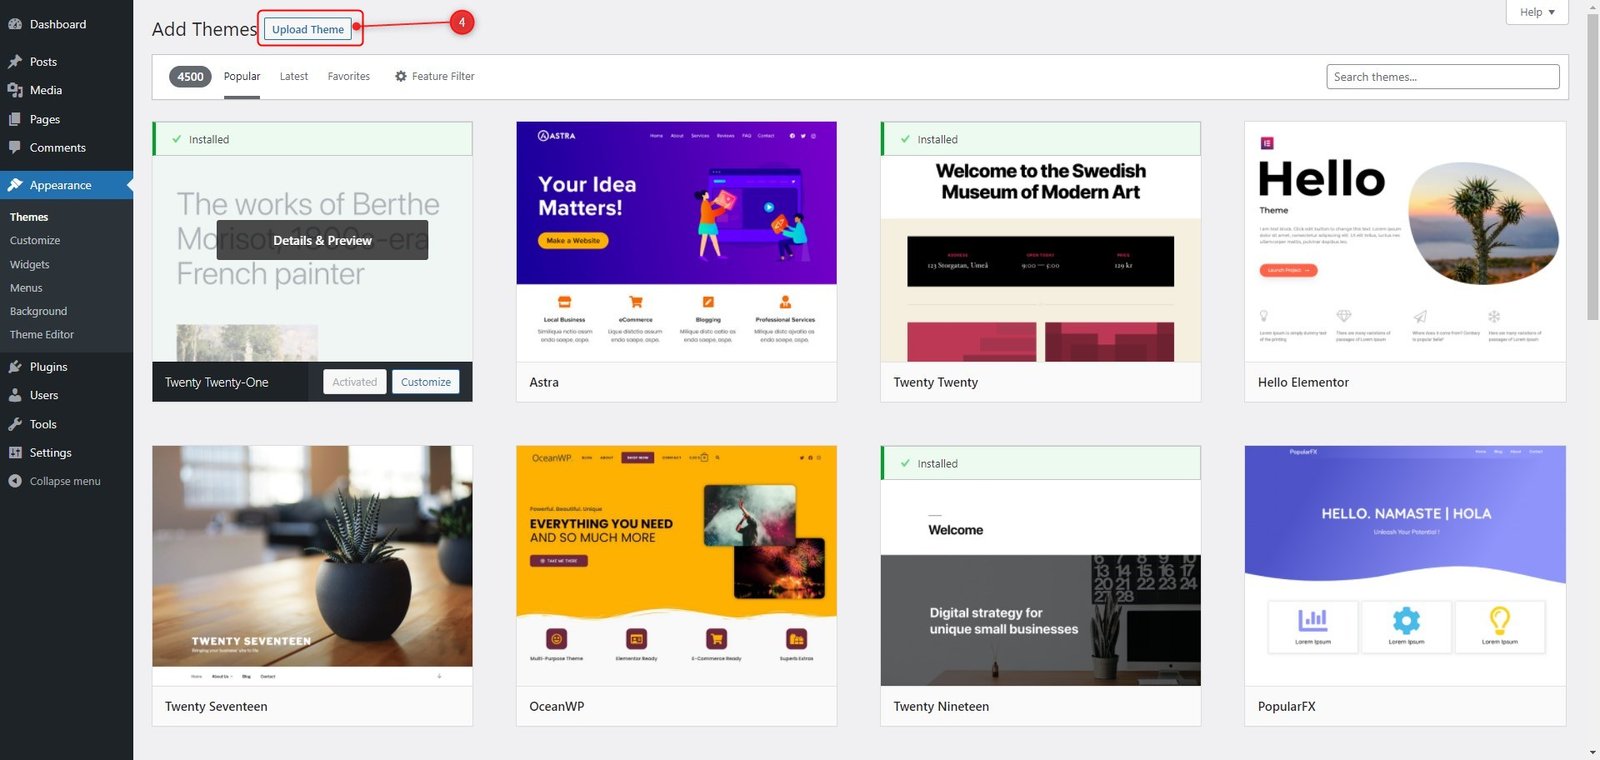Click the PopularFX theme name
This screenshot has height=760, width=1600.
(x=1287, y=706)
